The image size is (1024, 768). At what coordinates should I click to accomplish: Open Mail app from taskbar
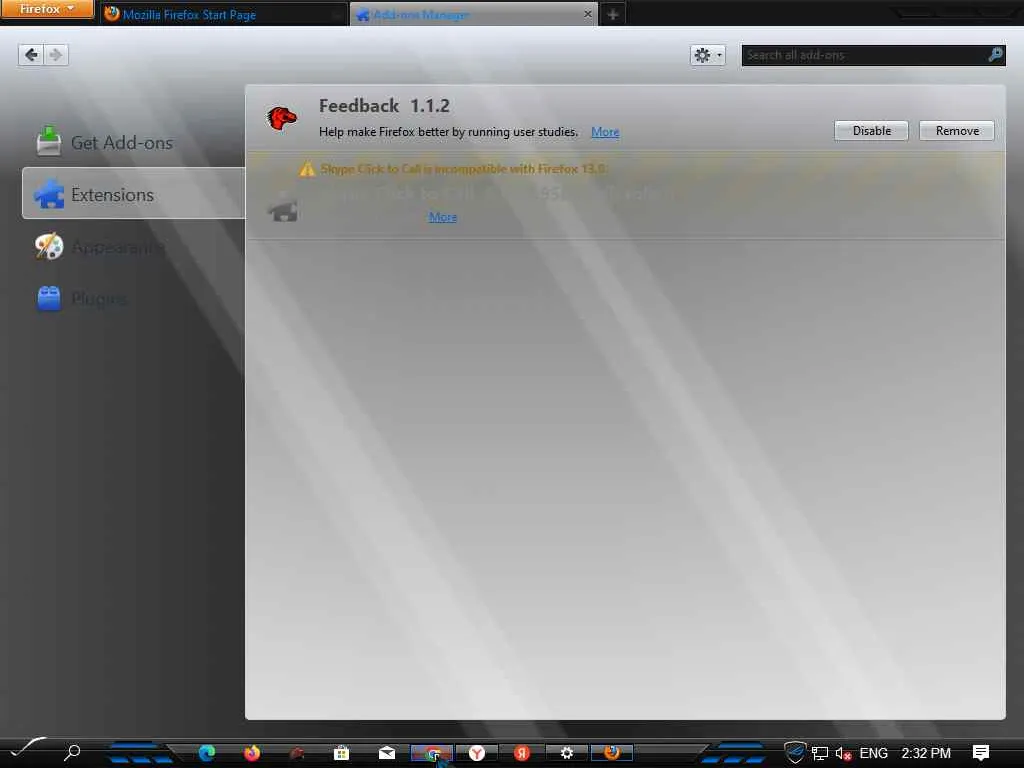(387, 753)
